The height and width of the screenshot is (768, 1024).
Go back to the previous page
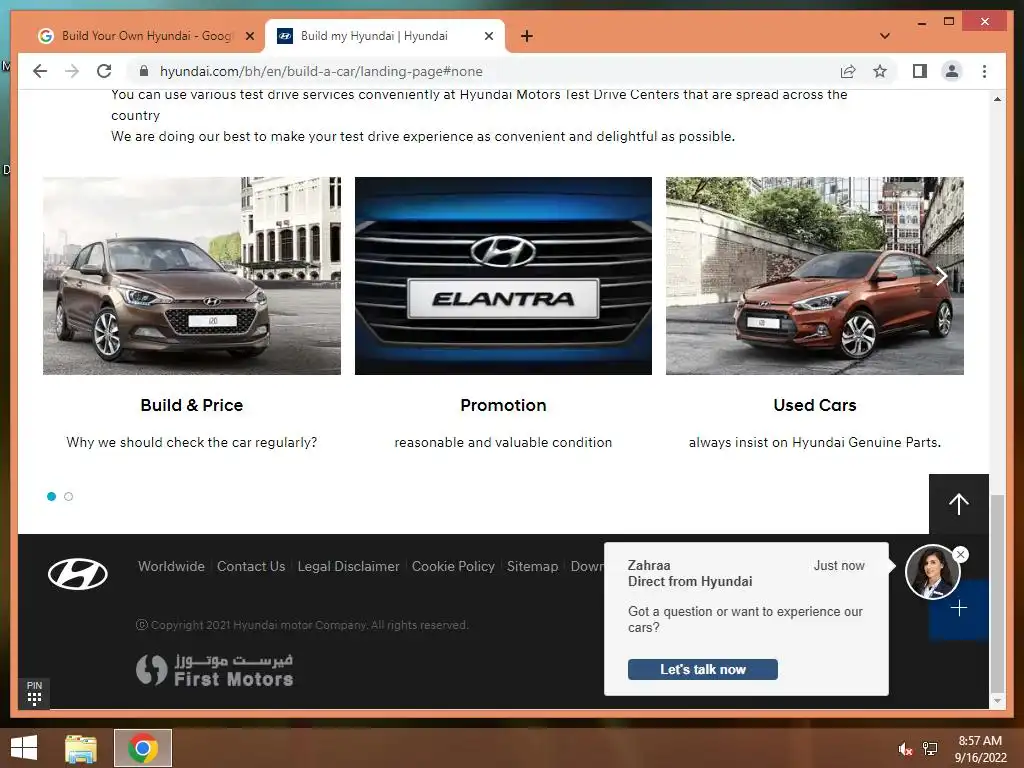[x=40, y=71]
